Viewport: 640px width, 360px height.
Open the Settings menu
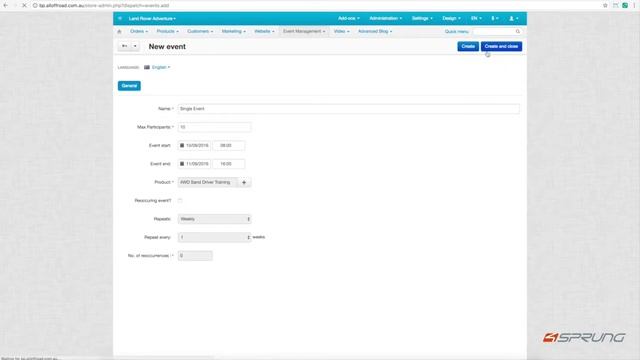[422, 18]
